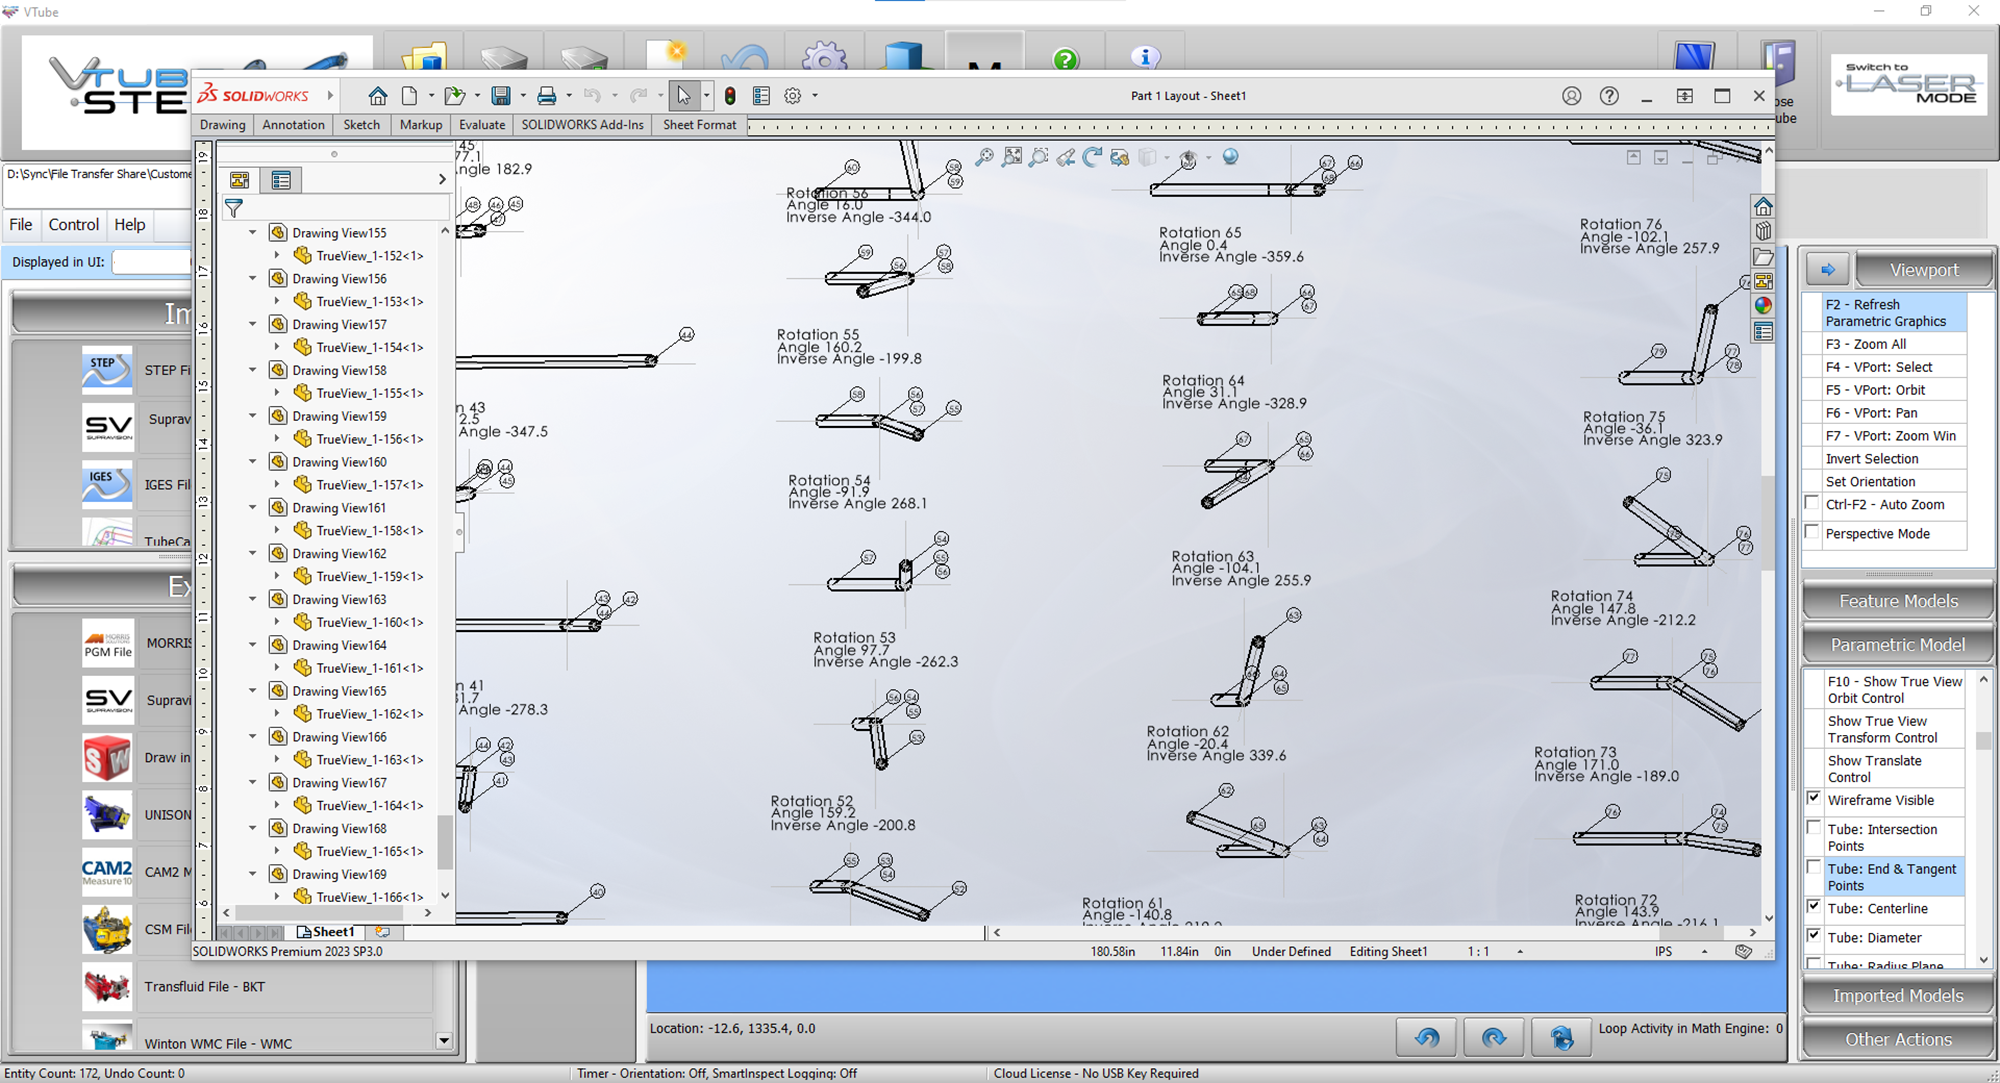Screen dimensions: 2000x1083
Task: Collapse the Drawing View160 tree node
Action: pyautogui.click(x=253, y=462)
